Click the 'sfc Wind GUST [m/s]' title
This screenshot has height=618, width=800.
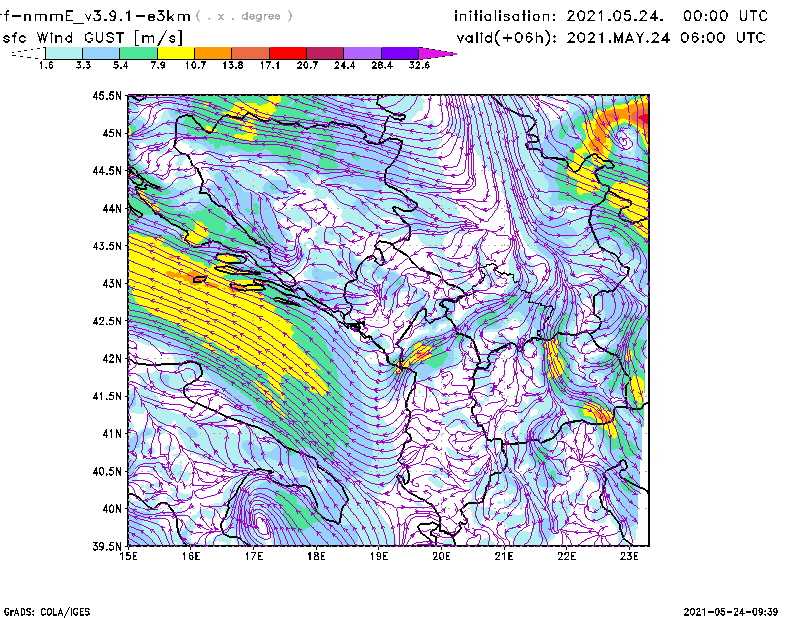point(93,38)
